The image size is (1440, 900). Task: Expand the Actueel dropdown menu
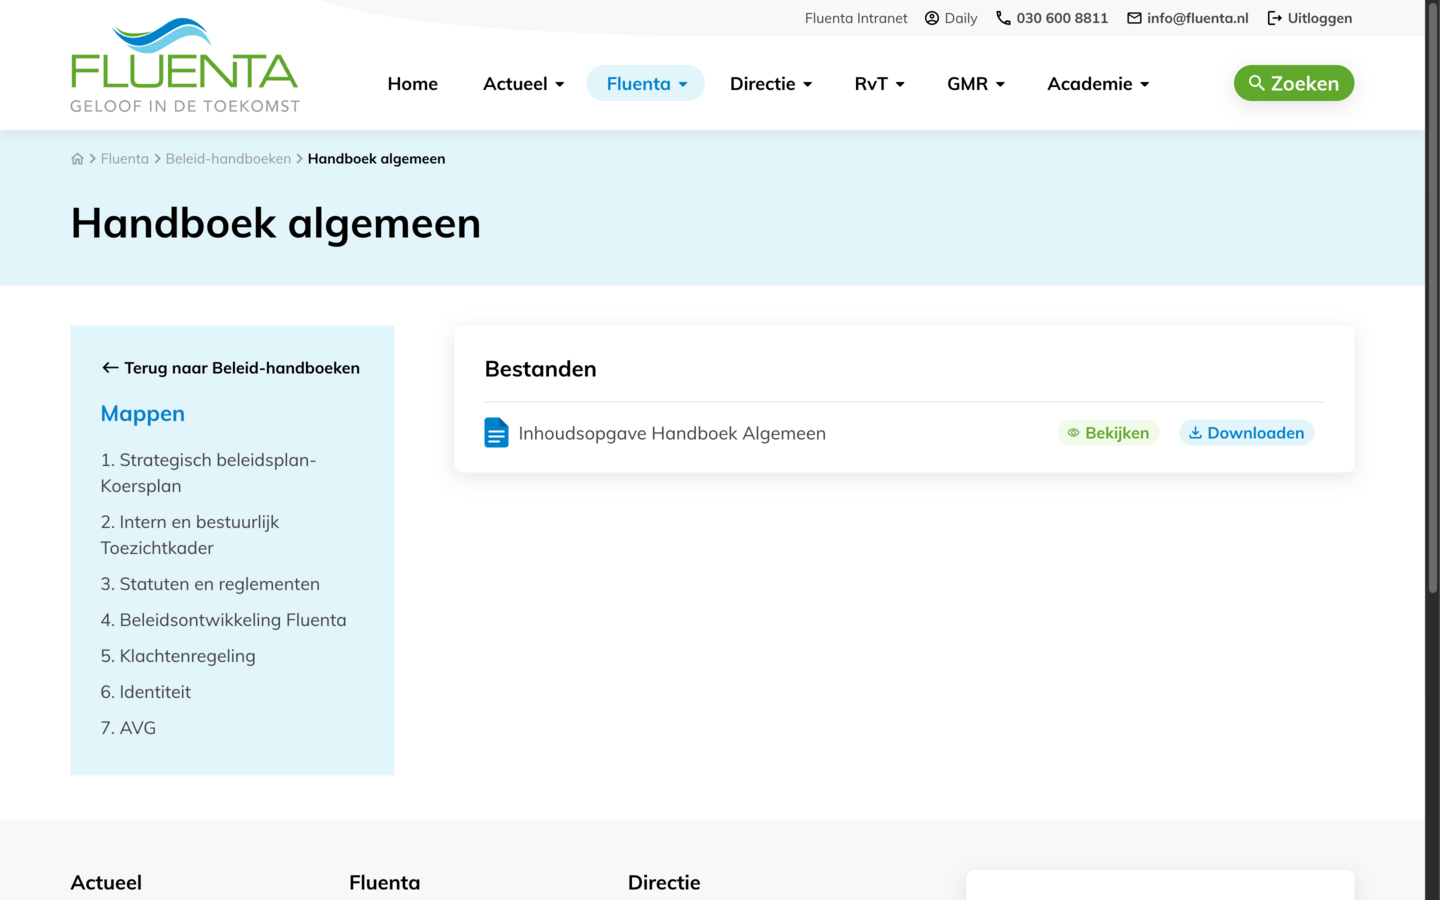point(523,84)
